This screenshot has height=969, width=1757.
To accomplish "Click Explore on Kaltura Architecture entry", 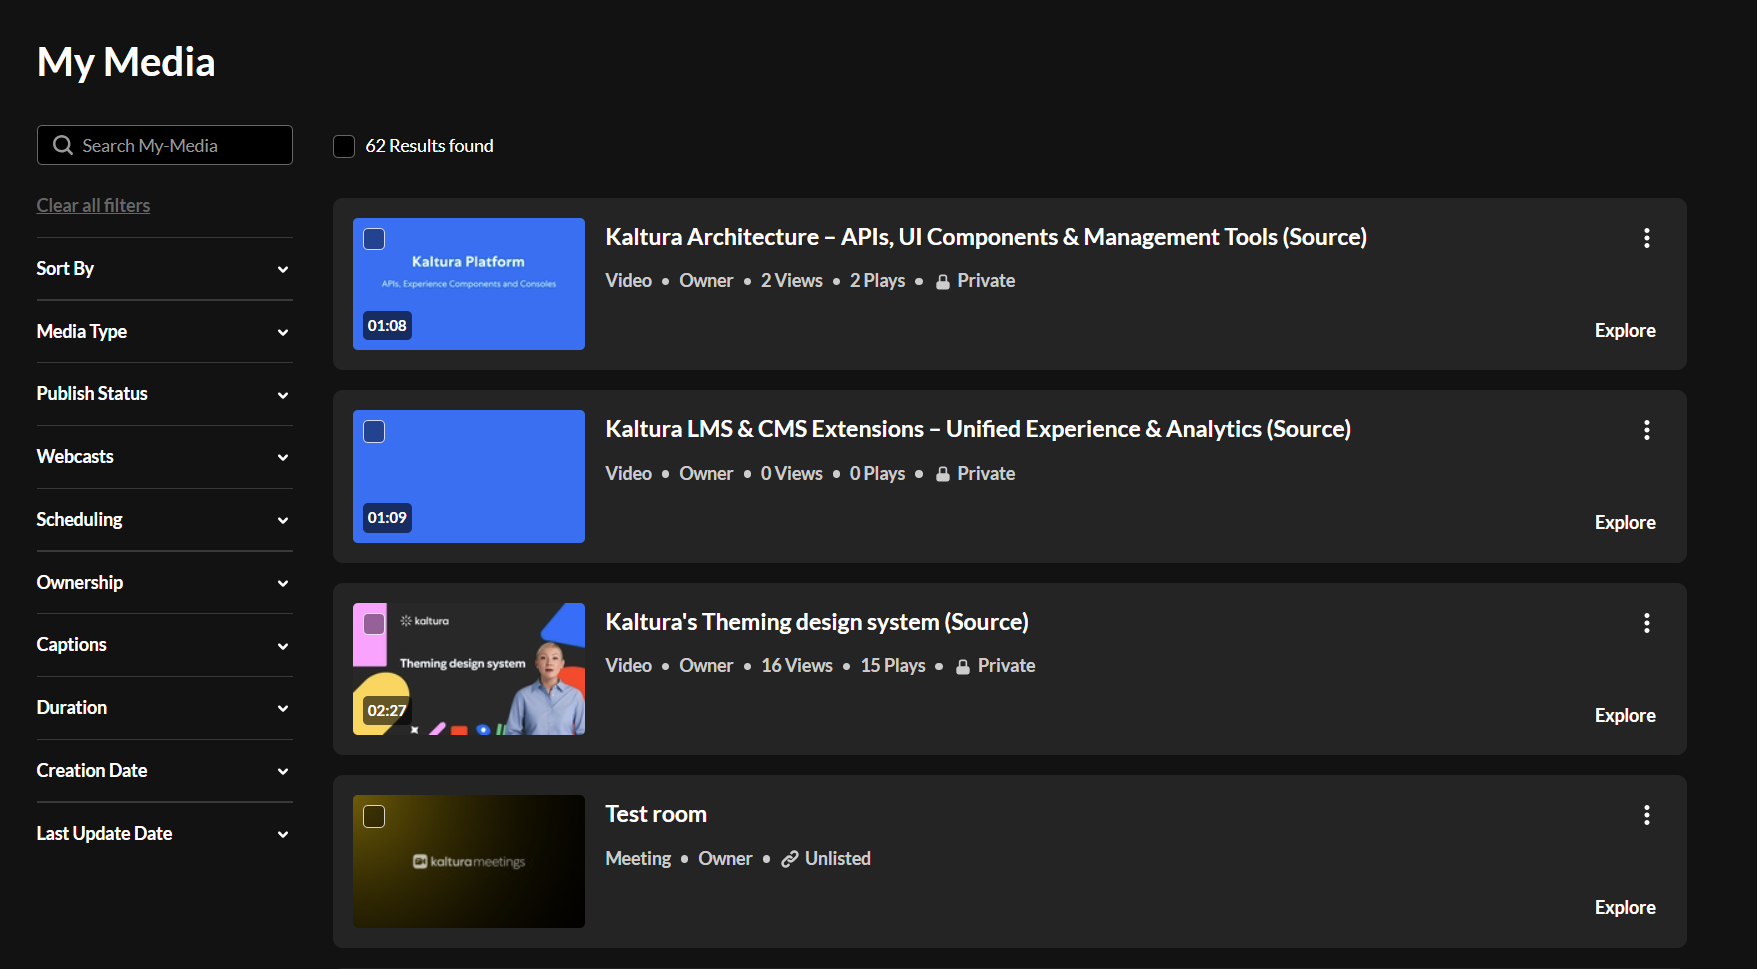I will (x=1625, y=330).
